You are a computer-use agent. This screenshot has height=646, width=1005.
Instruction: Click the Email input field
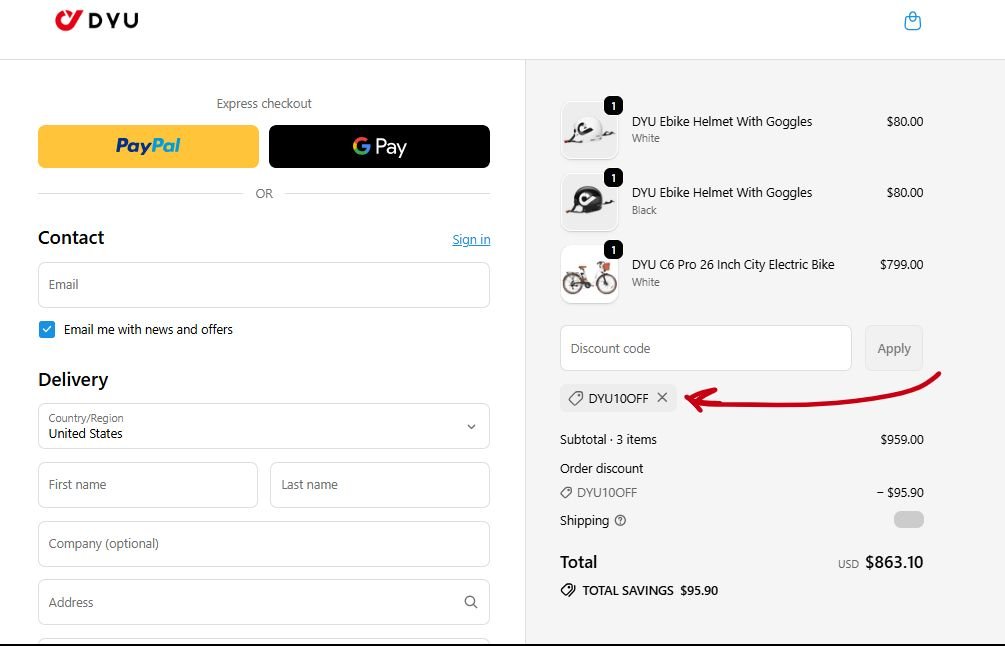click(x=263, y=285)
